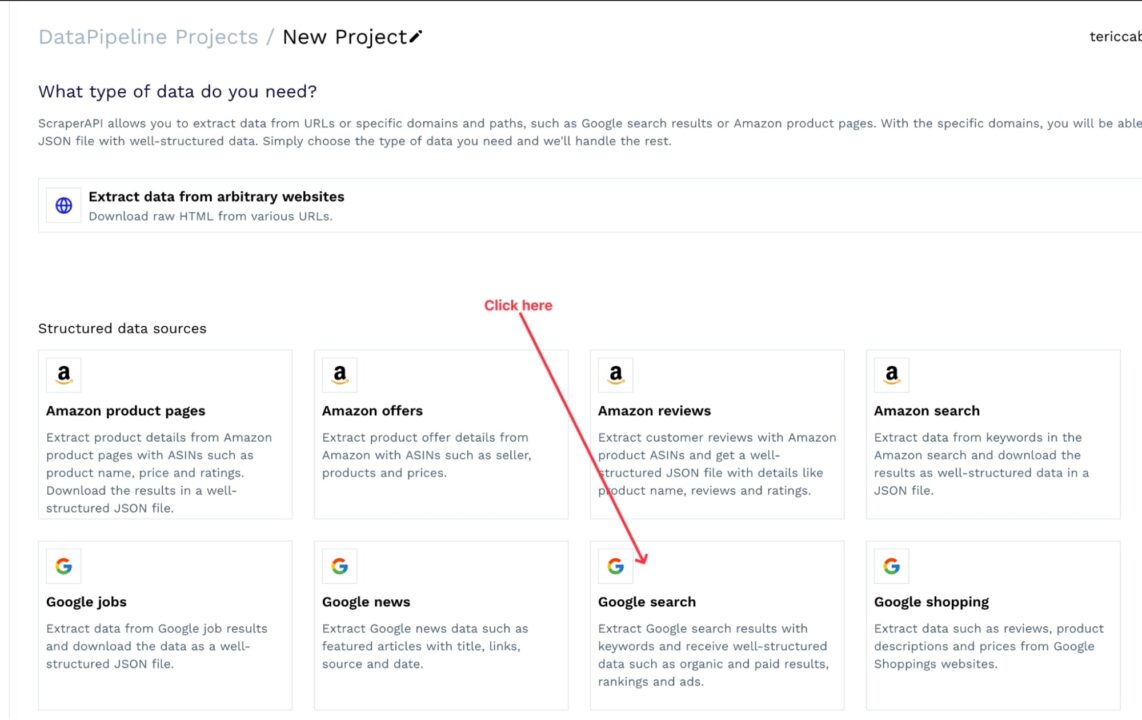
Task: Click the Google jobs description text
Action: click(x=157, y=646)
